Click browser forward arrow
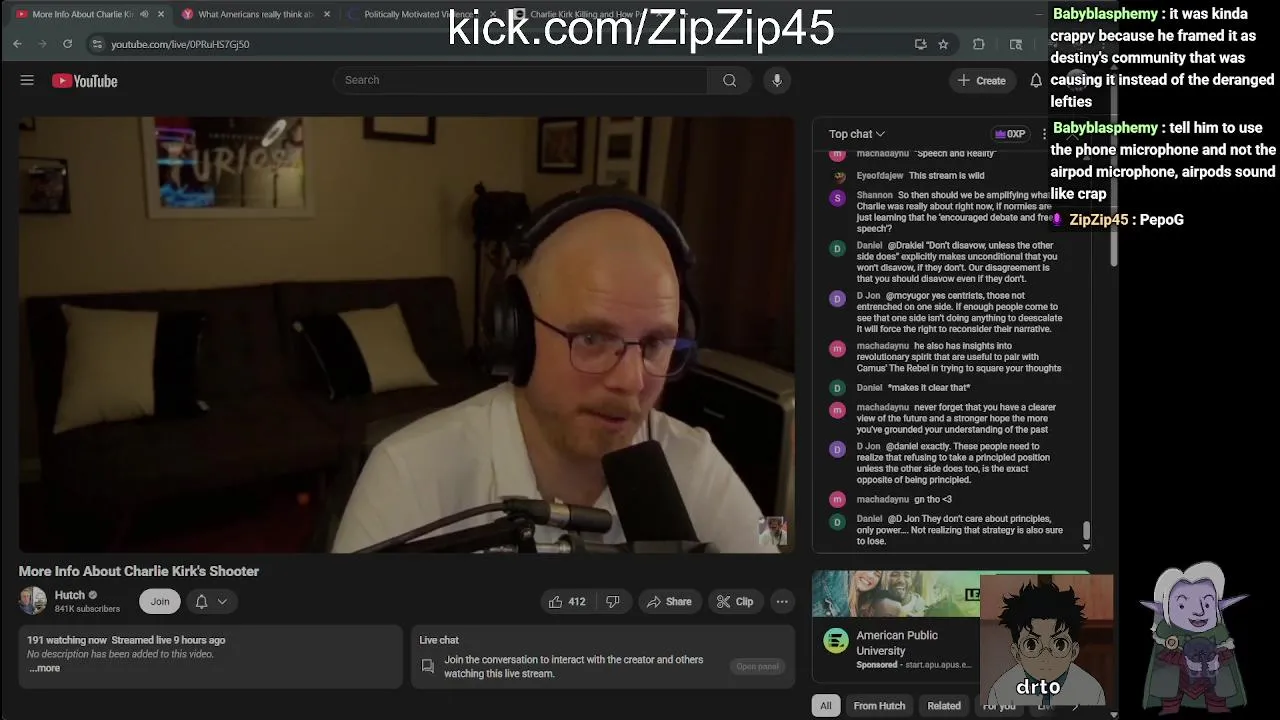 (42, 44)
